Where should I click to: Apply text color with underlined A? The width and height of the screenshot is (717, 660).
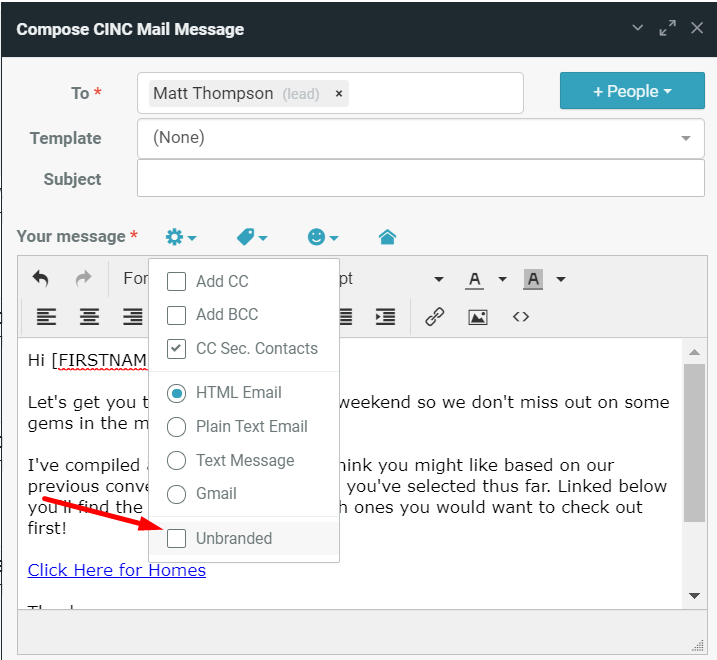[x=475, y=279]
